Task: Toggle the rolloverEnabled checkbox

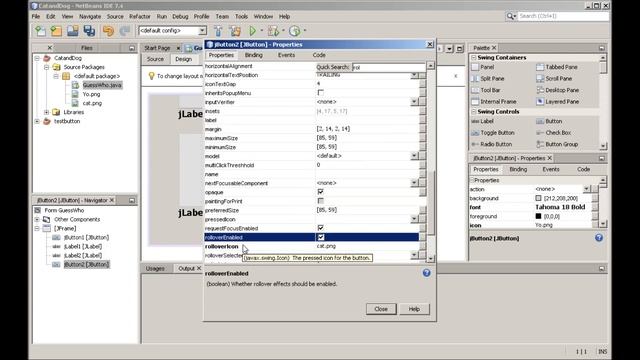Action: [320, 237]
